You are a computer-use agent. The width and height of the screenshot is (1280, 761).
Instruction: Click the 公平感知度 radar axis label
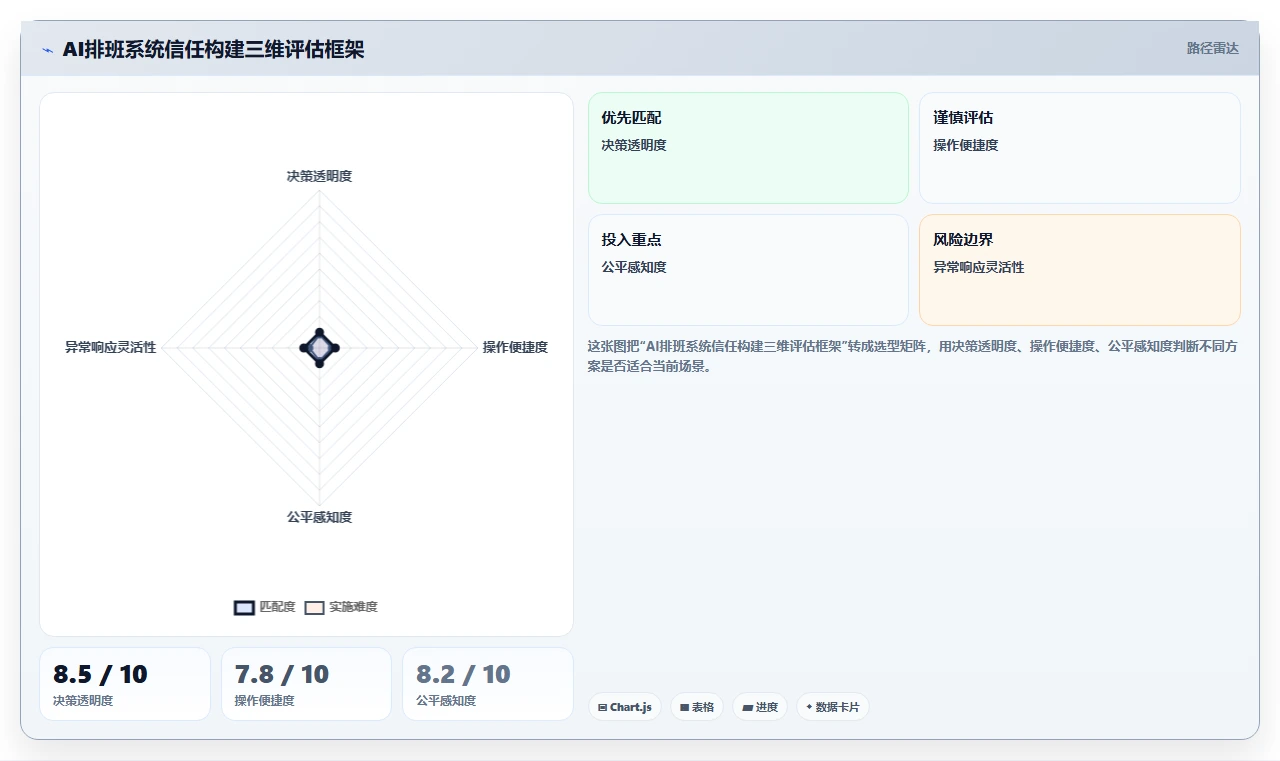point(319,517)
